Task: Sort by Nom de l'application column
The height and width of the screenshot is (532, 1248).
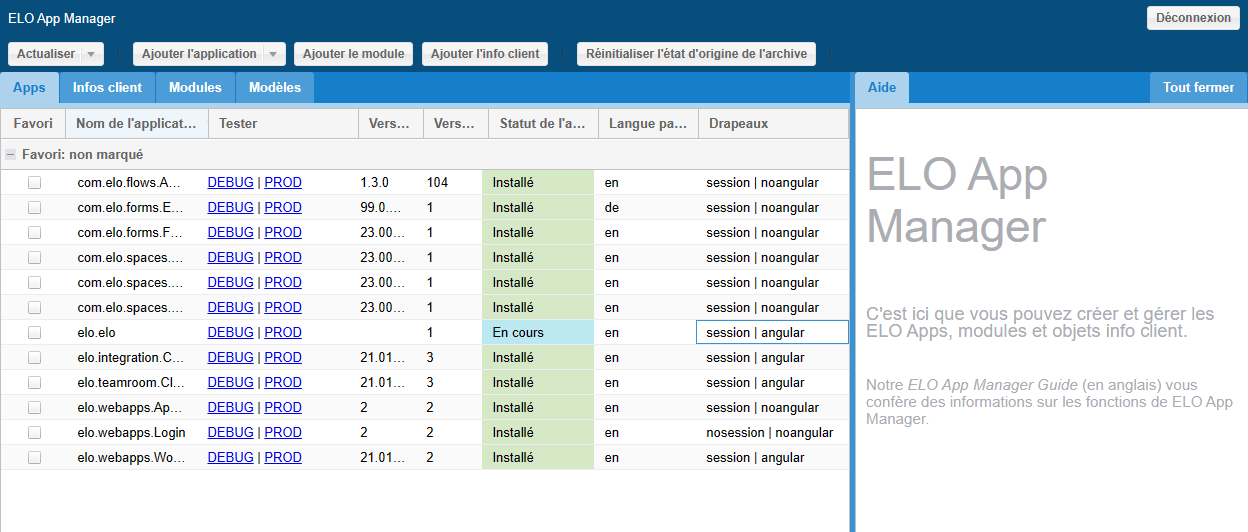Action: click(137, 124)
